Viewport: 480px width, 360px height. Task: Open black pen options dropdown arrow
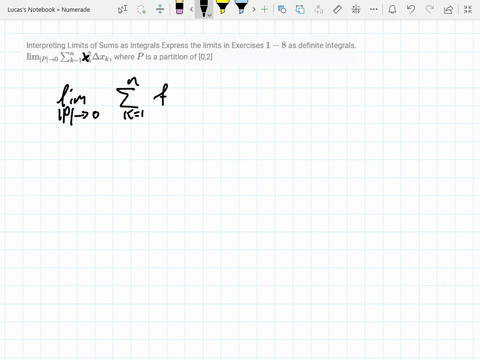[210, 15]
